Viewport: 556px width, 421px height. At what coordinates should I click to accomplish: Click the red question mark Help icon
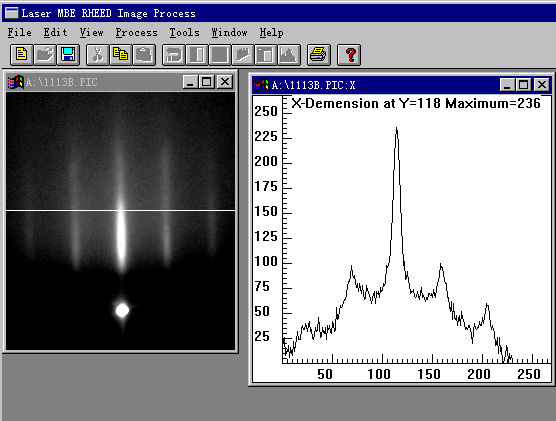(349, 55)
